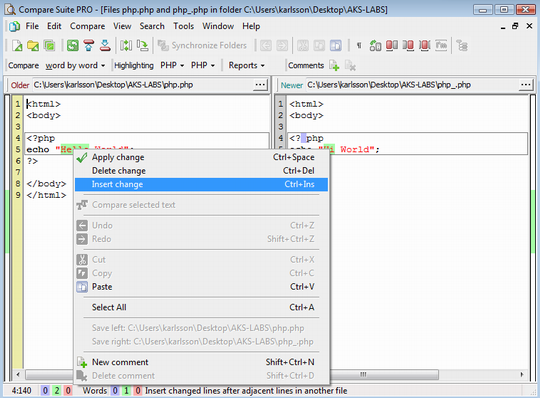Viewport: 540px width, 398px height.
Task: Click the first red dual-panel icon
Action: tap(392, 45)
